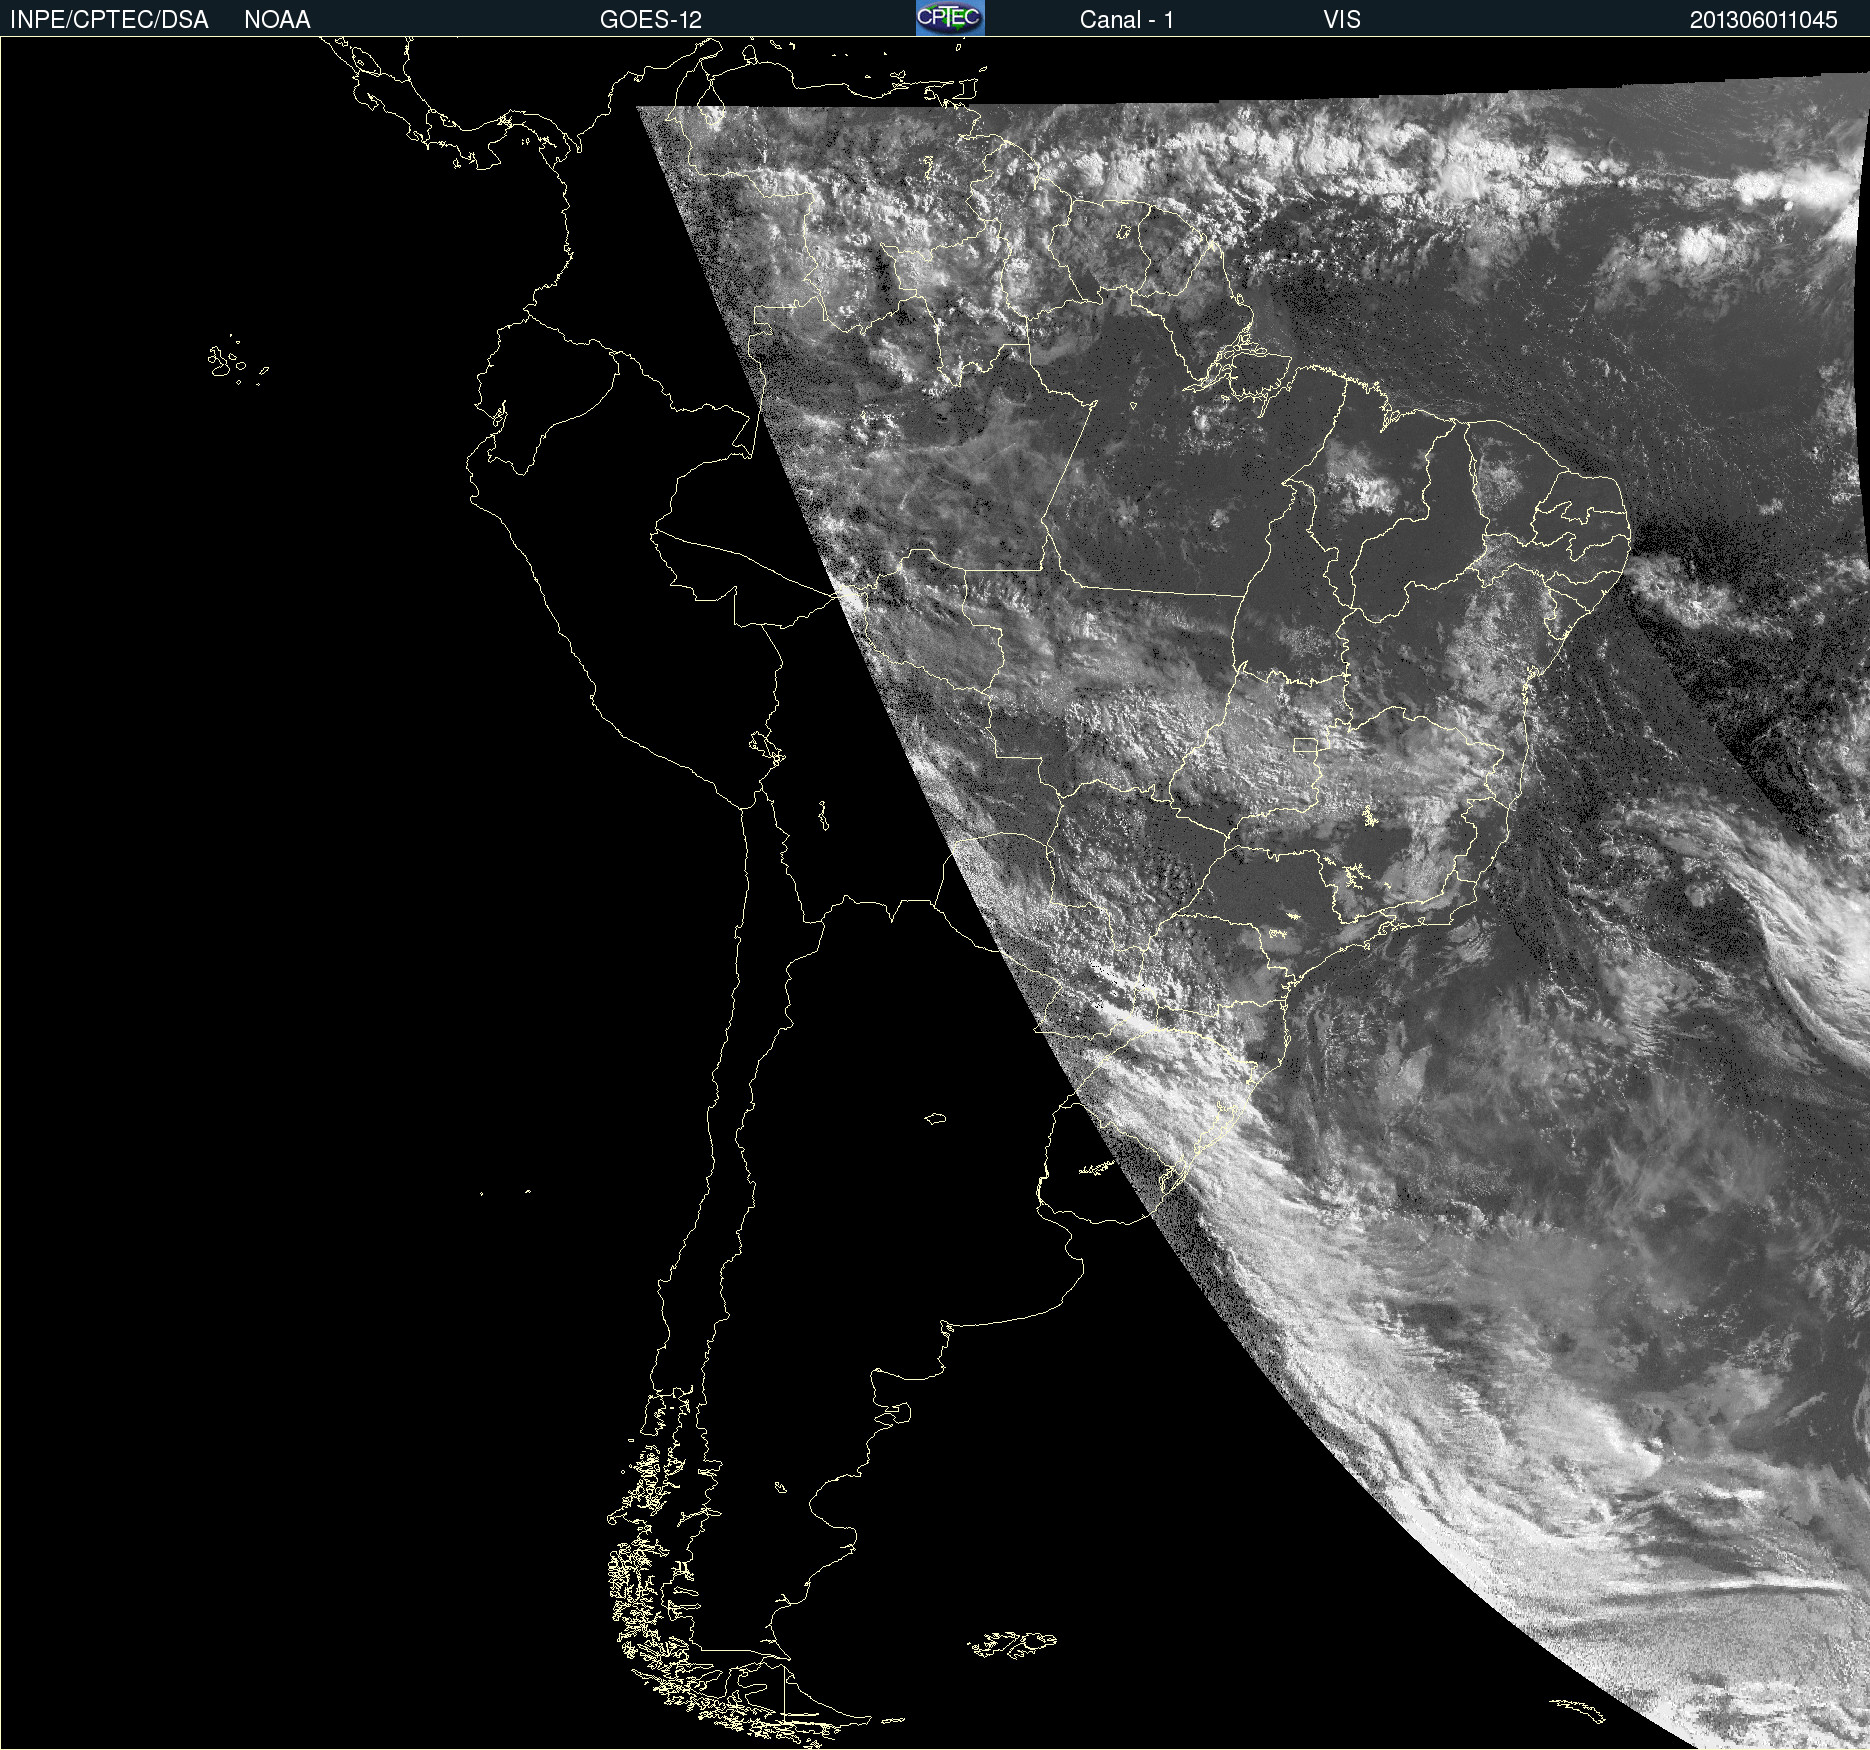Click the NOAA label in the header
Viewport: 1870px width, 1750px height.
click(x=277, y=20)
